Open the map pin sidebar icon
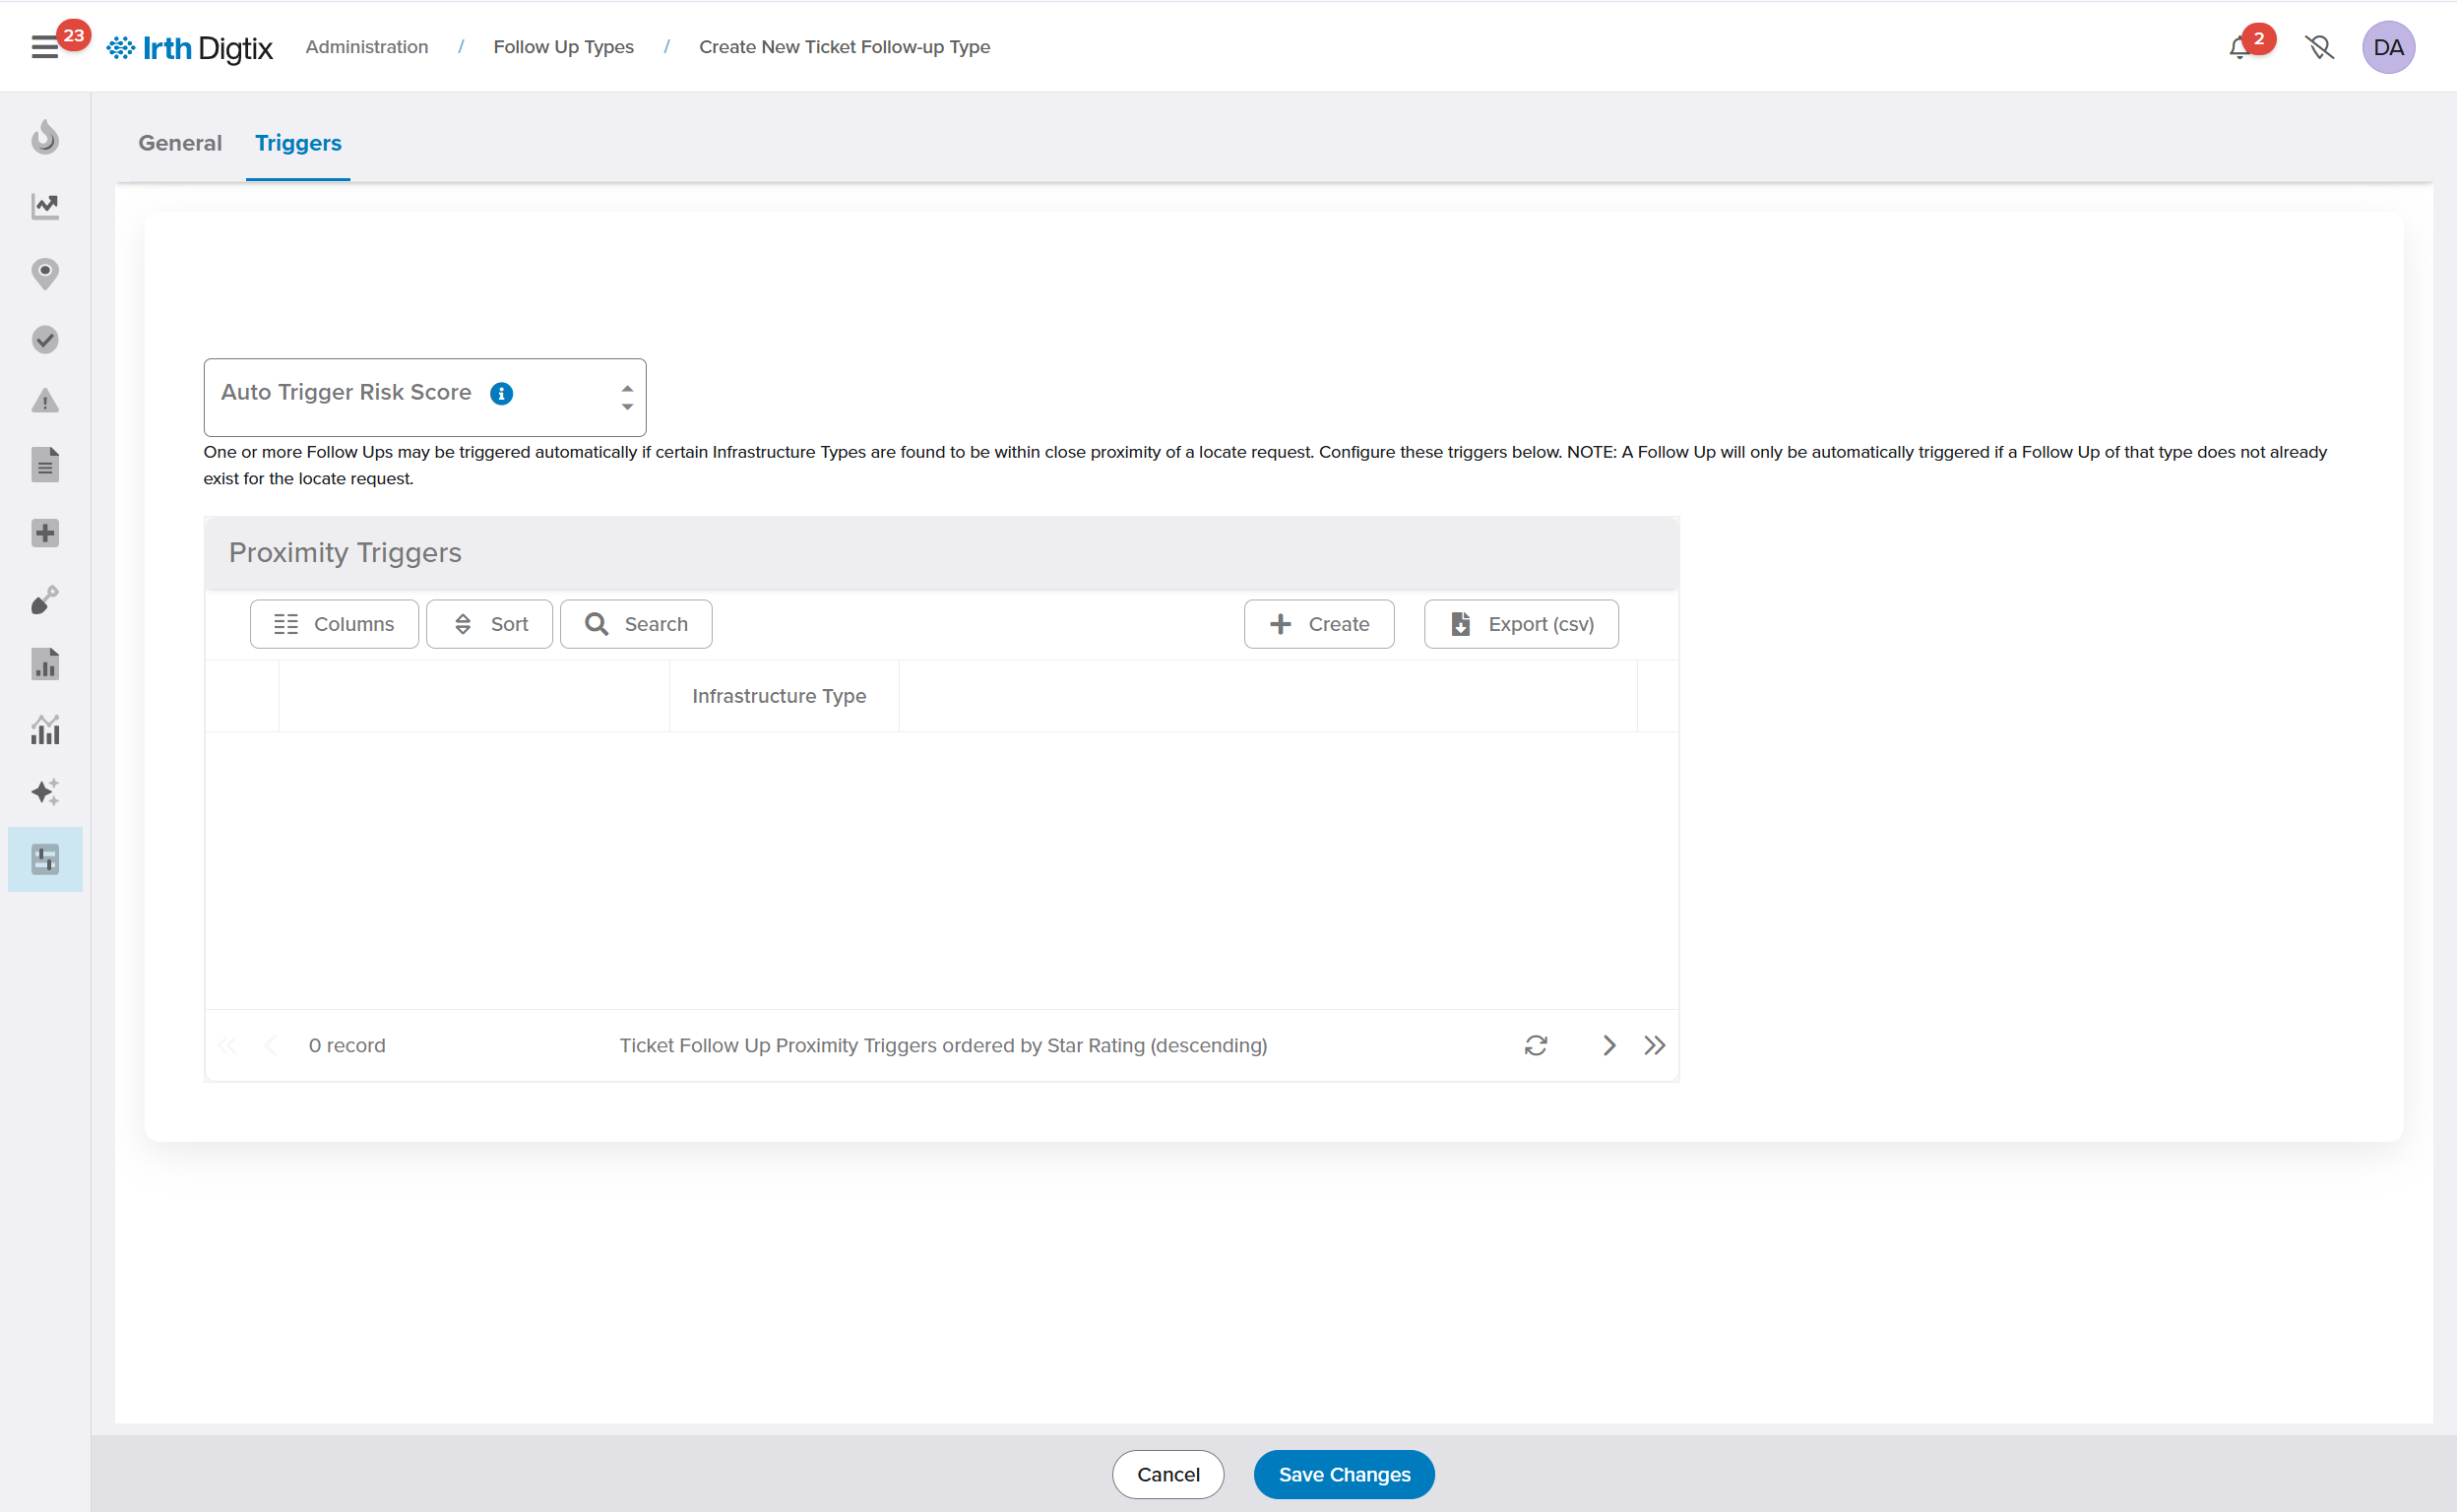The image size is (2457, 1512). click(x=45, y=272)
